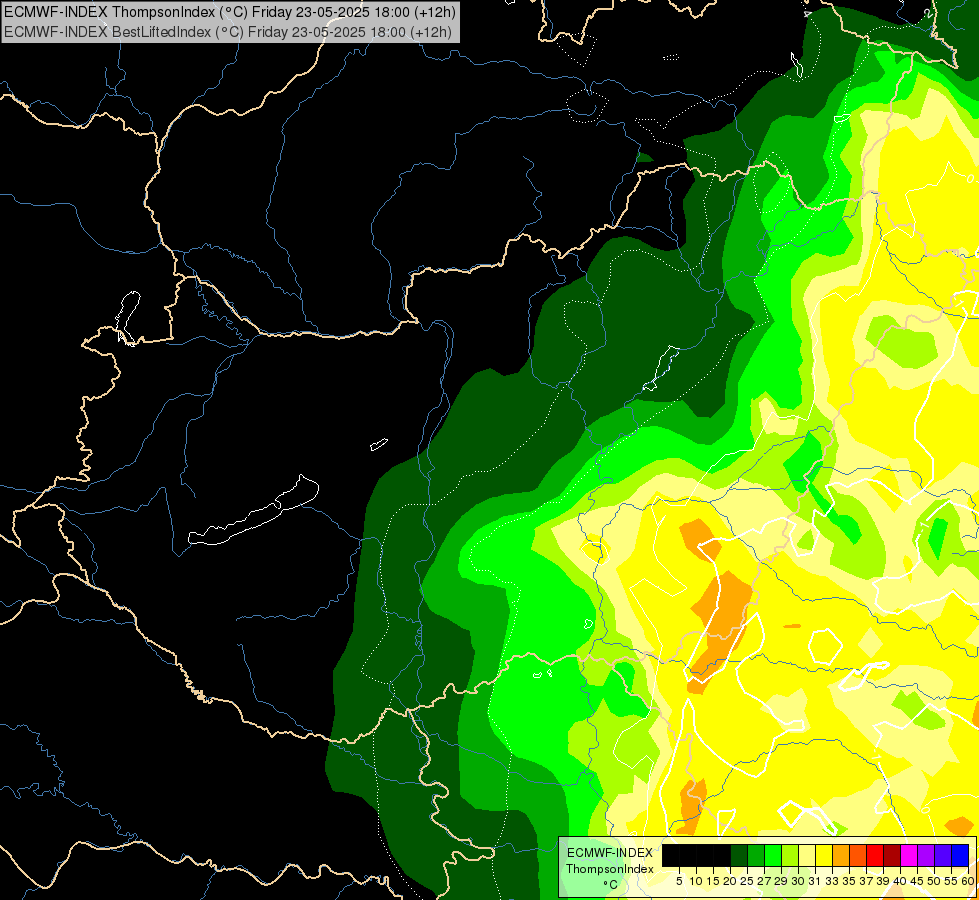
Task: Click the legend value label 60
Action: pyautogui.click(x=968, y=881)
